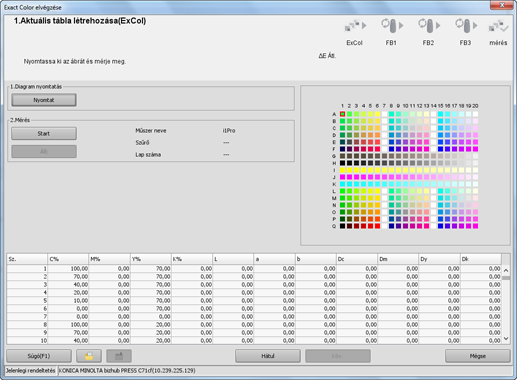Screen dimensions: 517x380
Task: Click the mérés measurement step icon
Action: (x=499, y=26)
